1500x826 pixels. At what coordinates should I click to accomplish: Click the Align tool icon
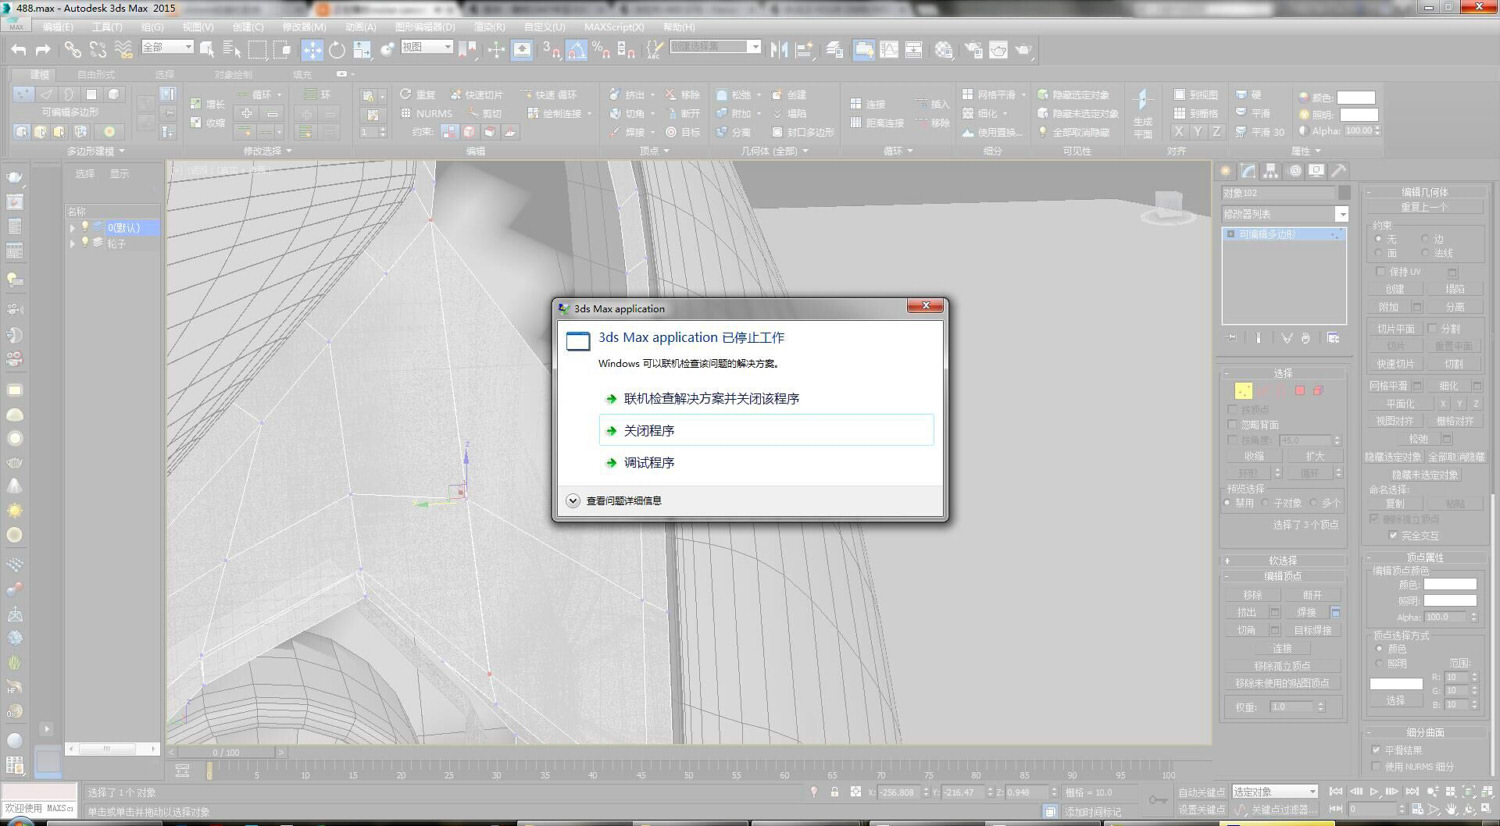(805, 49)
